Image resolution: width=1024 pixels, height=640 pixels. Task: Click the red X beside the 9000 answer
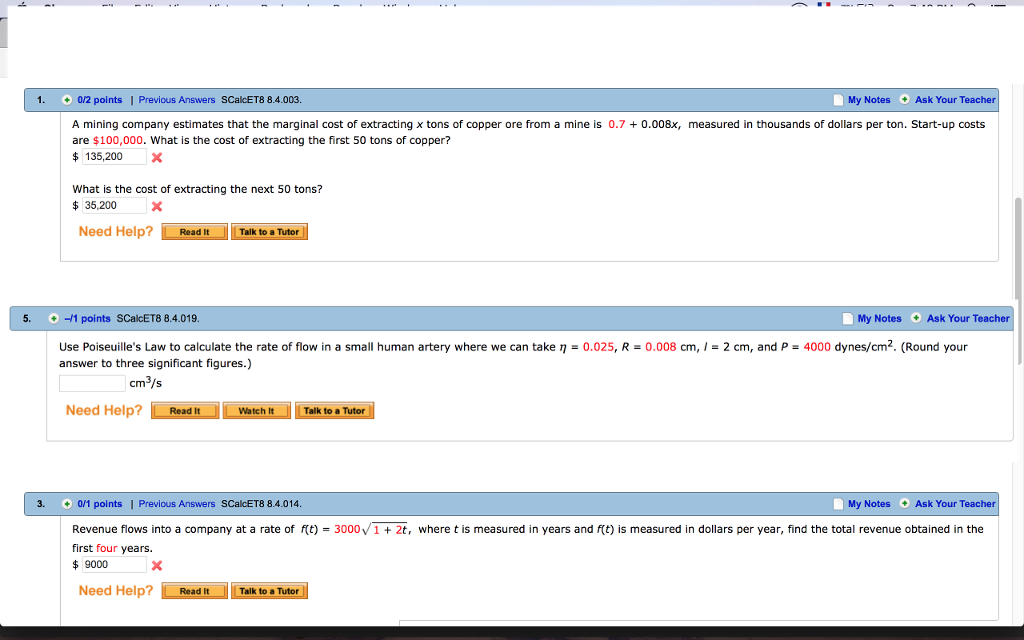(x=156, y=564)
